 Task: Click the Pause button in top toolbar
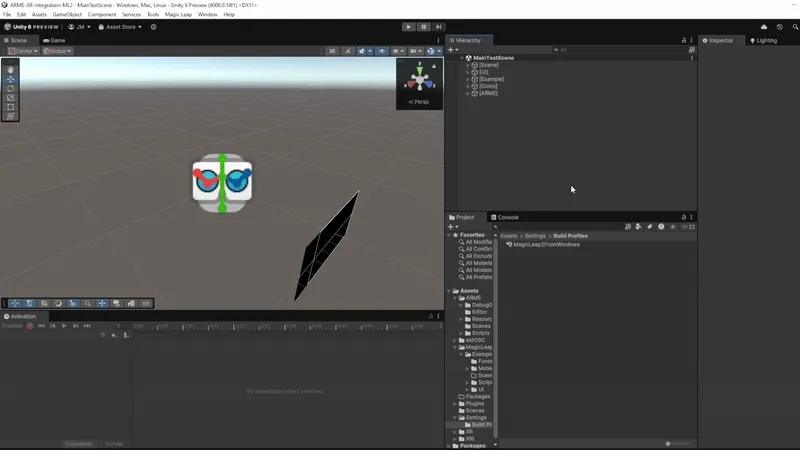click(x=423, y=27)
